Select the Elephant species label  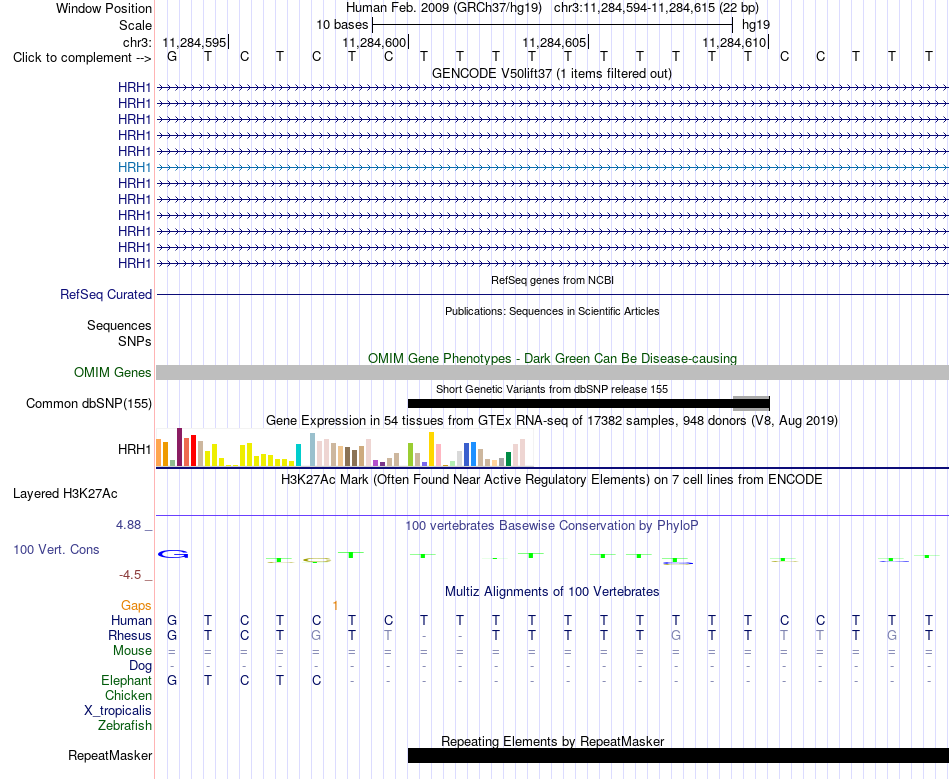click(x=127, y=681)
